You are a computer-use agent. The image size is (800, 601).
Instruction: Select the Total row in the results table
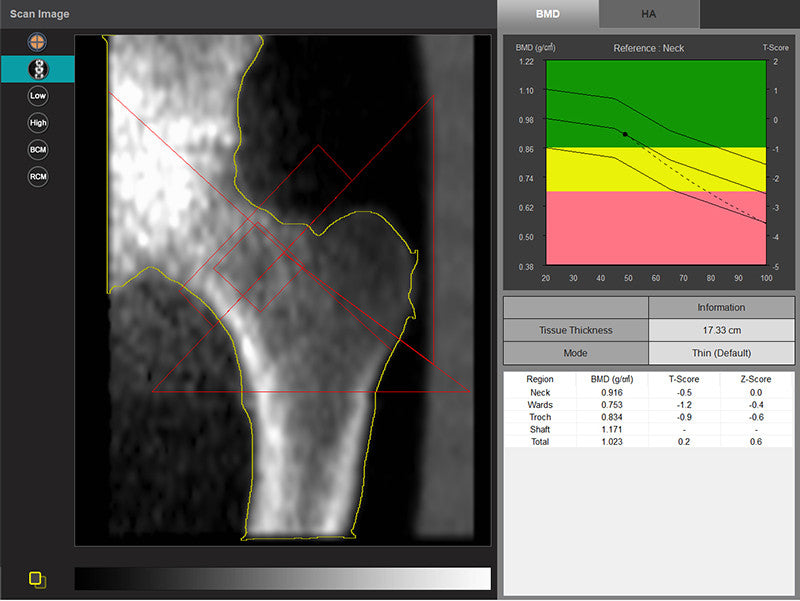648,441
